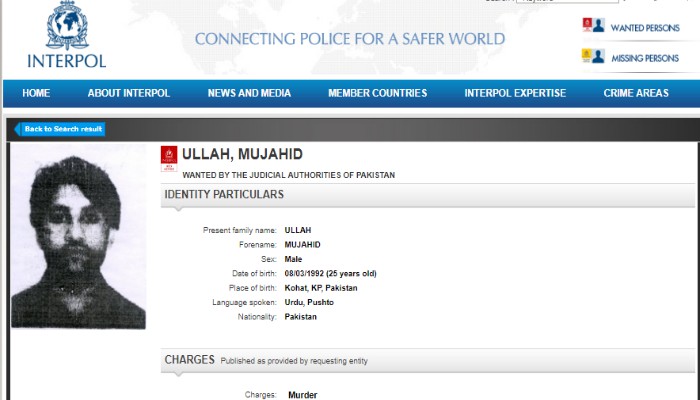
Task: Open the Wanted Persons red notice icon
Action: click(587, 25)
